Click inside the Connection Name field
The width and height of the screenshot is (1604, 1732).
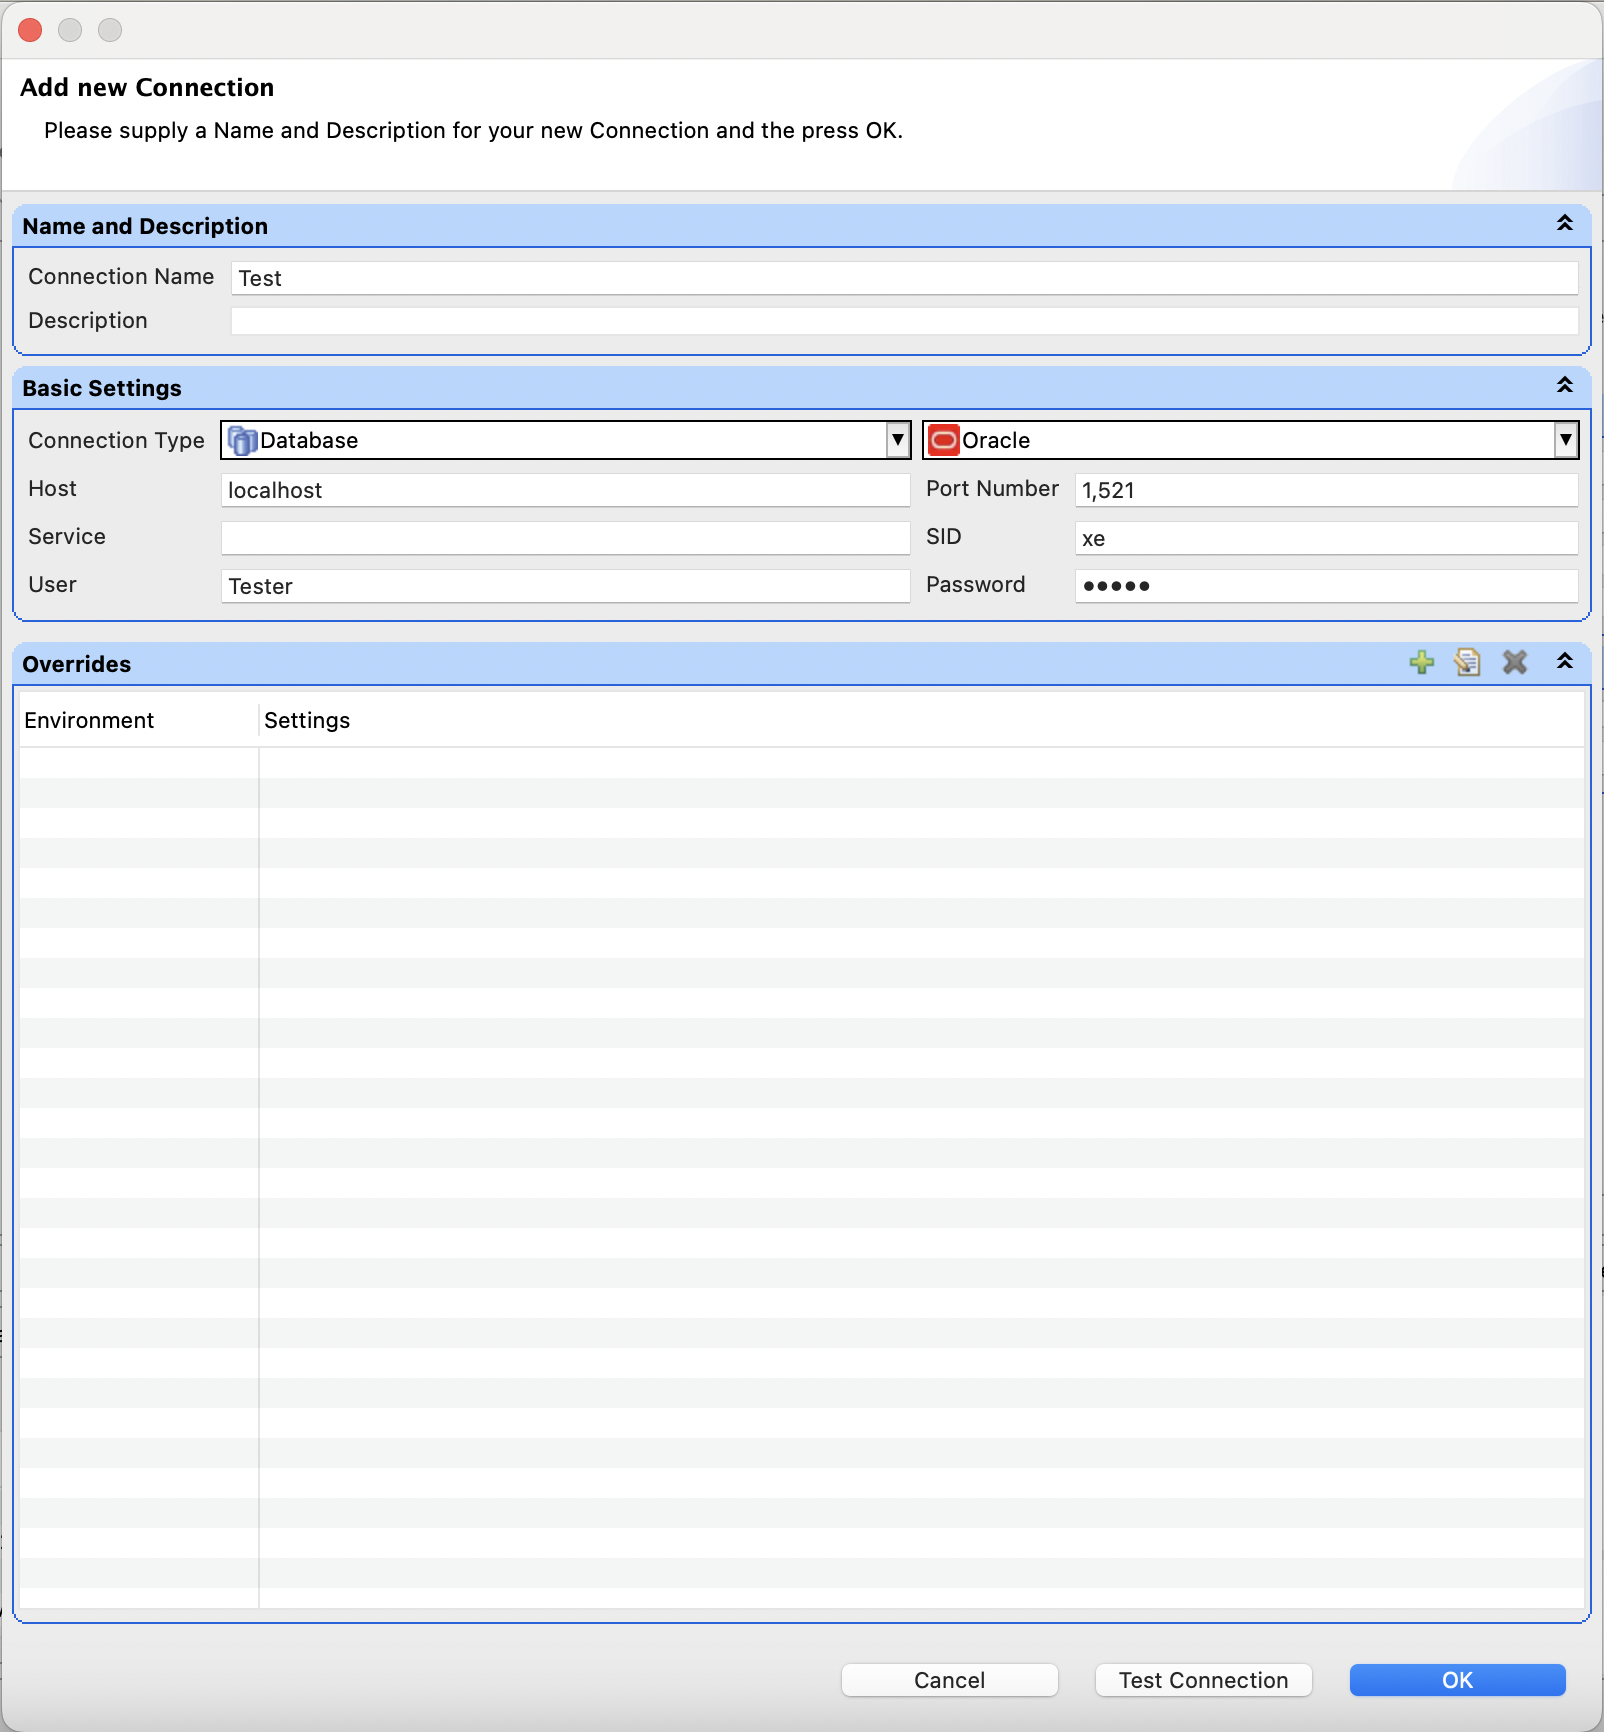[x=700, y=278]
